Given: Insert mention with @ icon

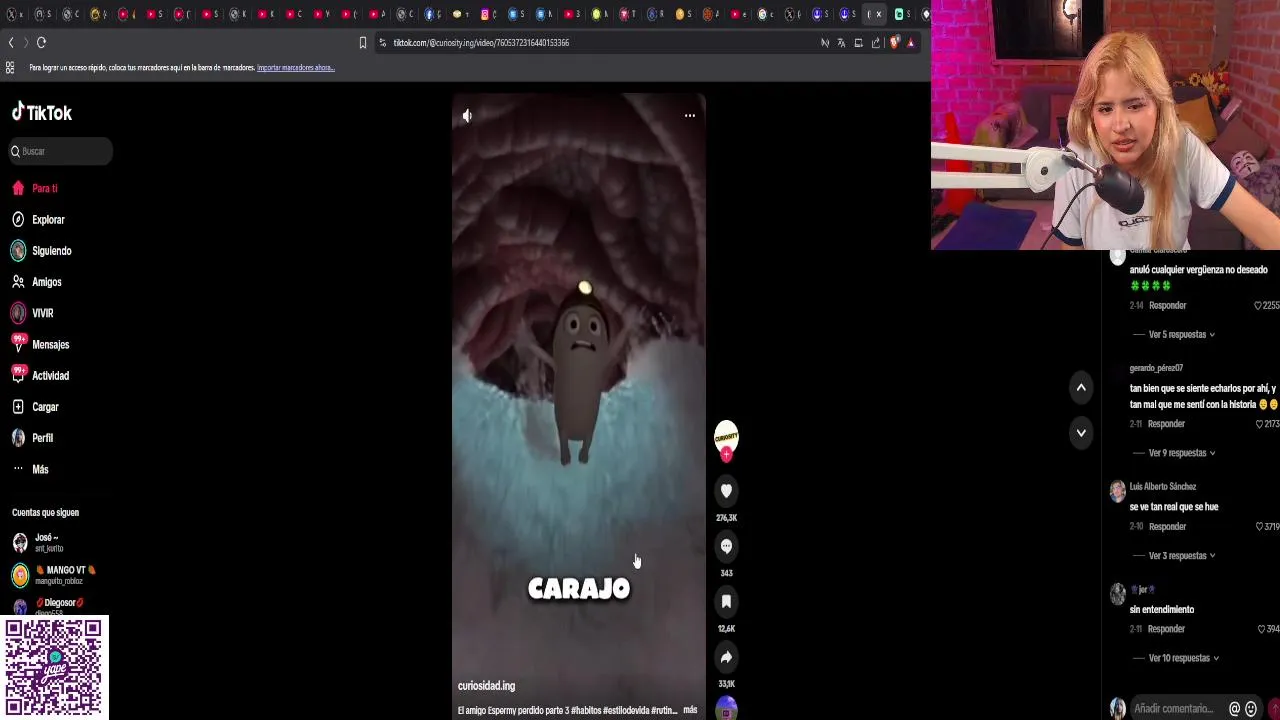Looking at the screenshot, I should click(1235, 709).
